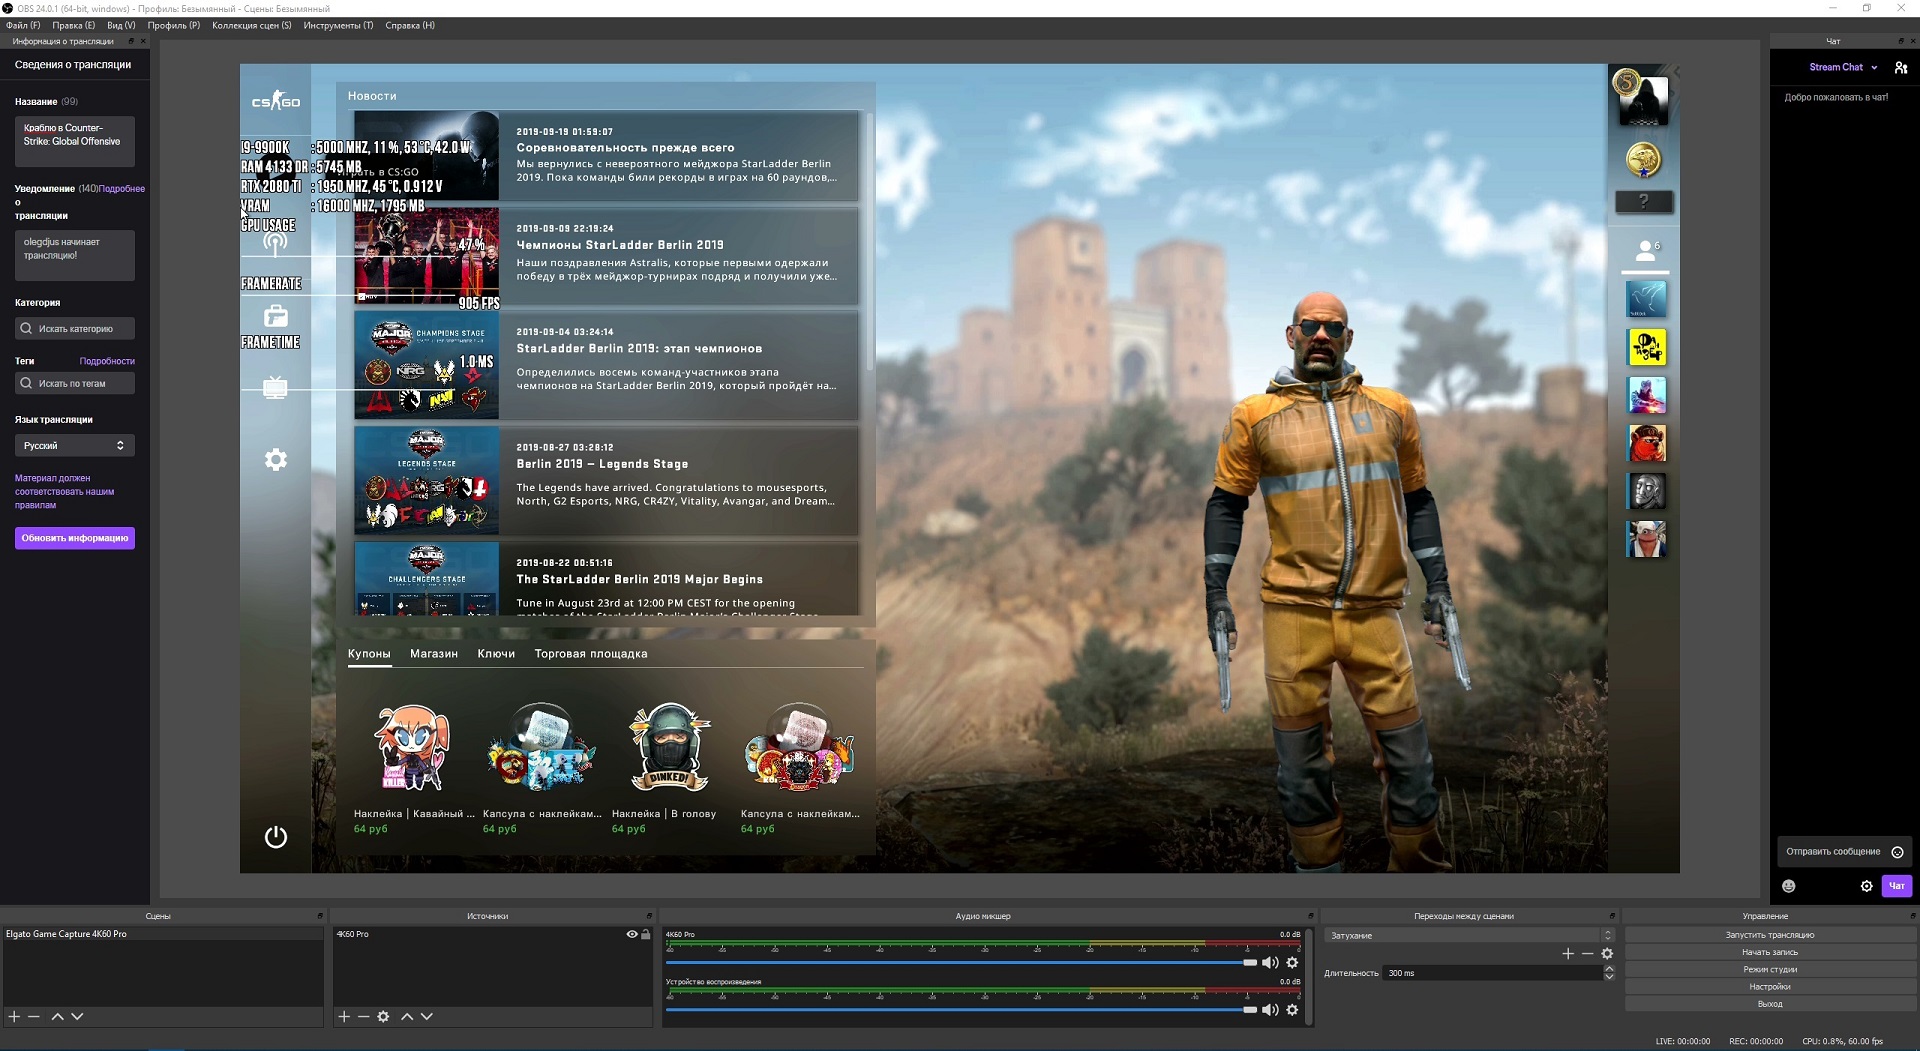Click the CS:GO watch TV icon
The image size is (1920, 1051).
point(275,388)
